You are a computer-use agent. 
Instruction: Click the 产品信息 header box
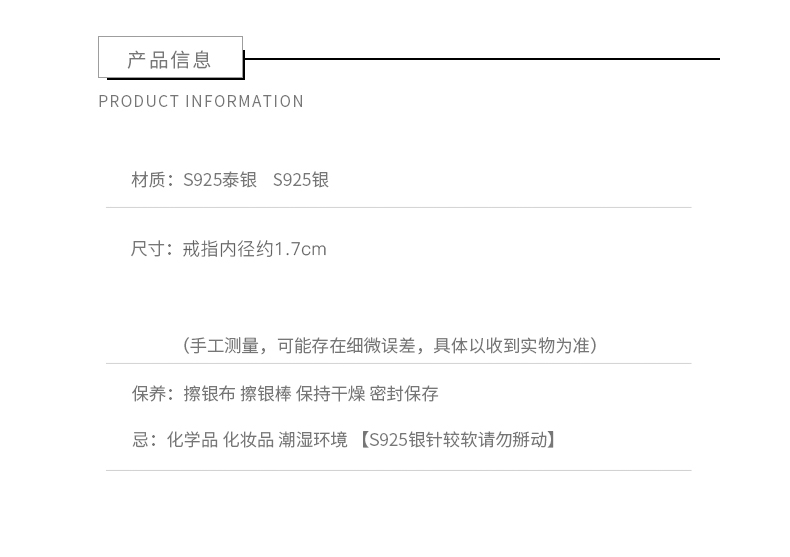click(x=170, y=58)
